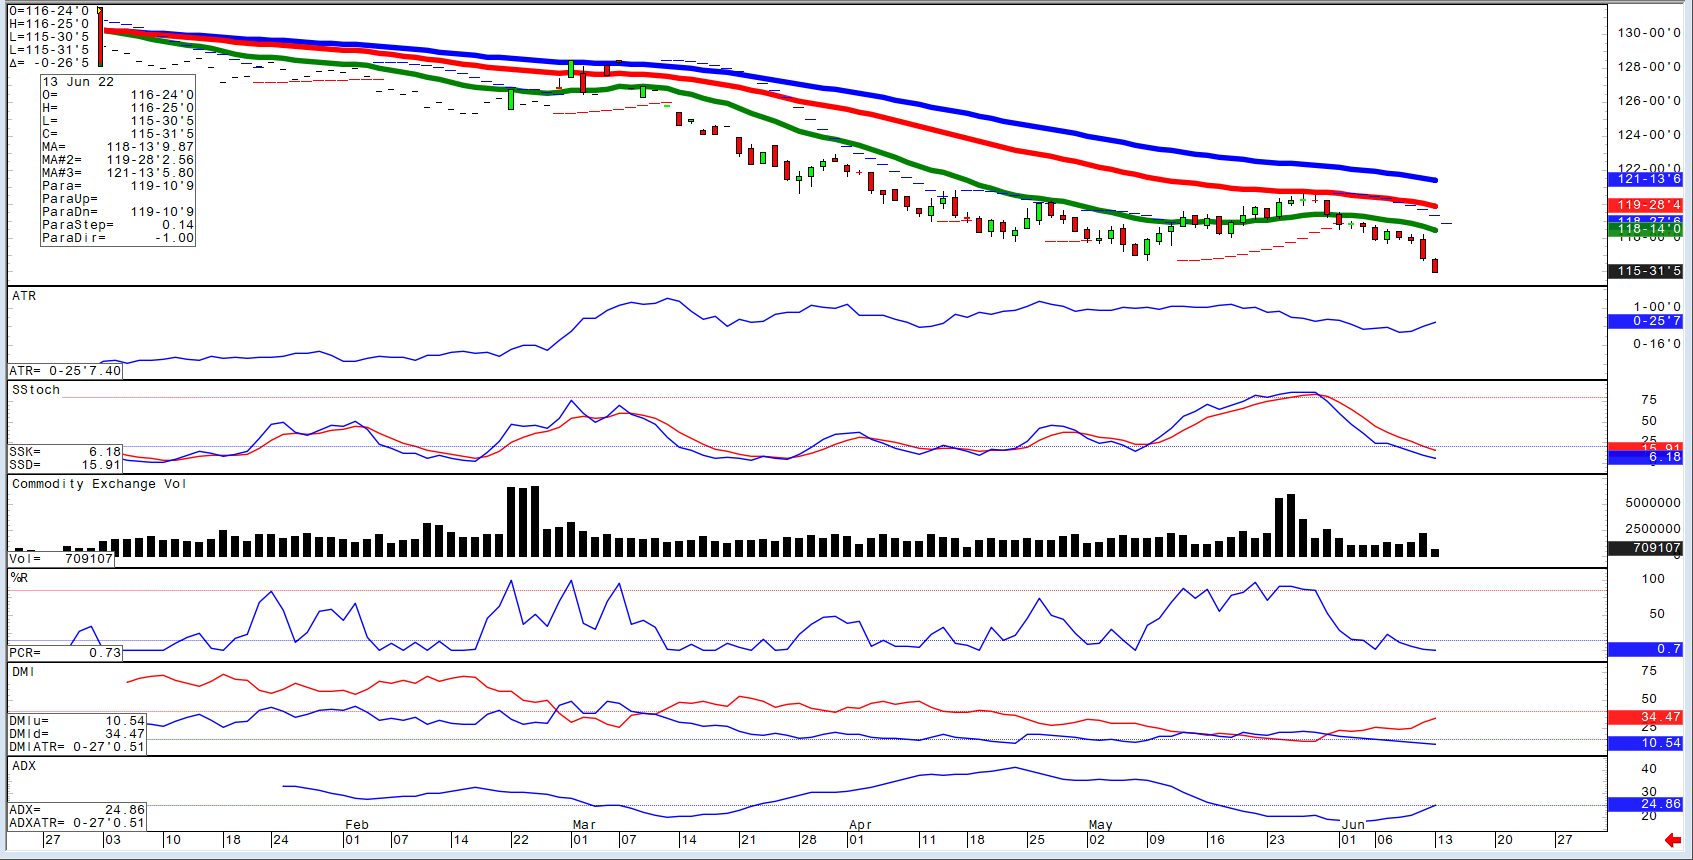This screenshot has width=1693, height=860.
Task: Click the MA#3= 121-13'5.80 row
Action: (118, 173)
